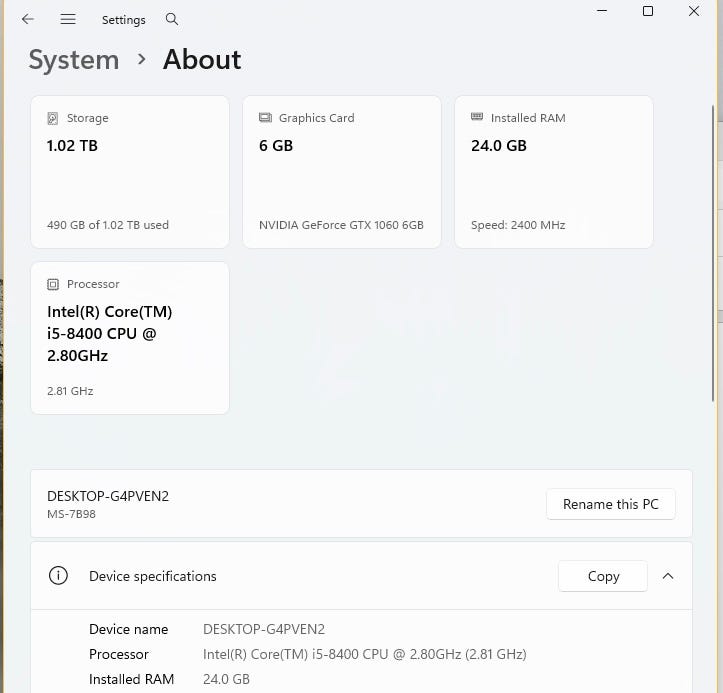This screenshot has height=693, width=723.
Task: Navigate to System in the breadcrumb
Action: click(73, 60)
